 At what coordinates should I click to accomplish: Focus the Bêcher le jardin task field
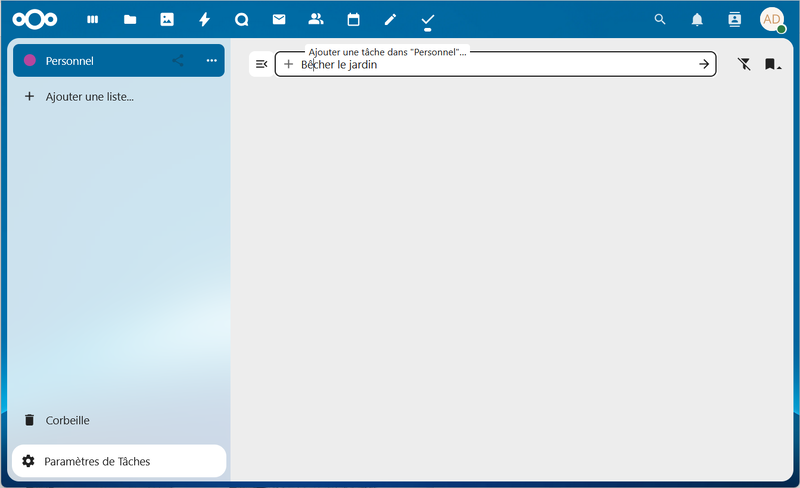[x=495, y=64]
